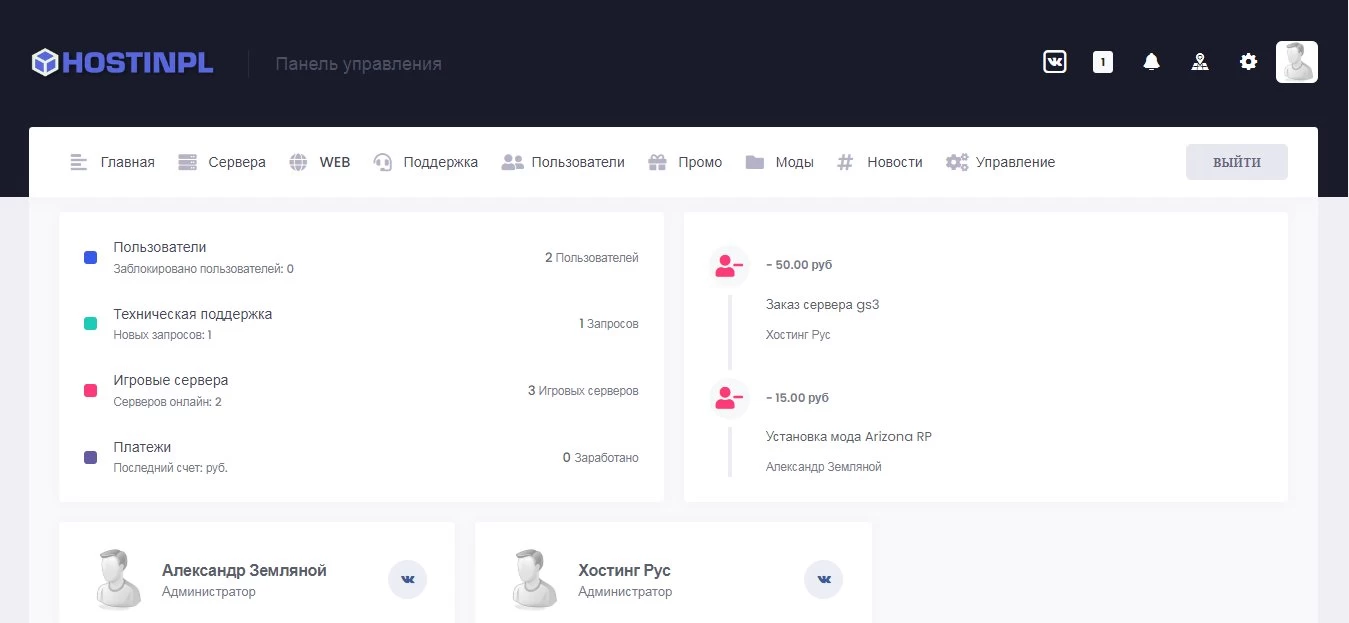Open Хостинг Рус administrator card name

pyautogui.click(x=624, y=570)
